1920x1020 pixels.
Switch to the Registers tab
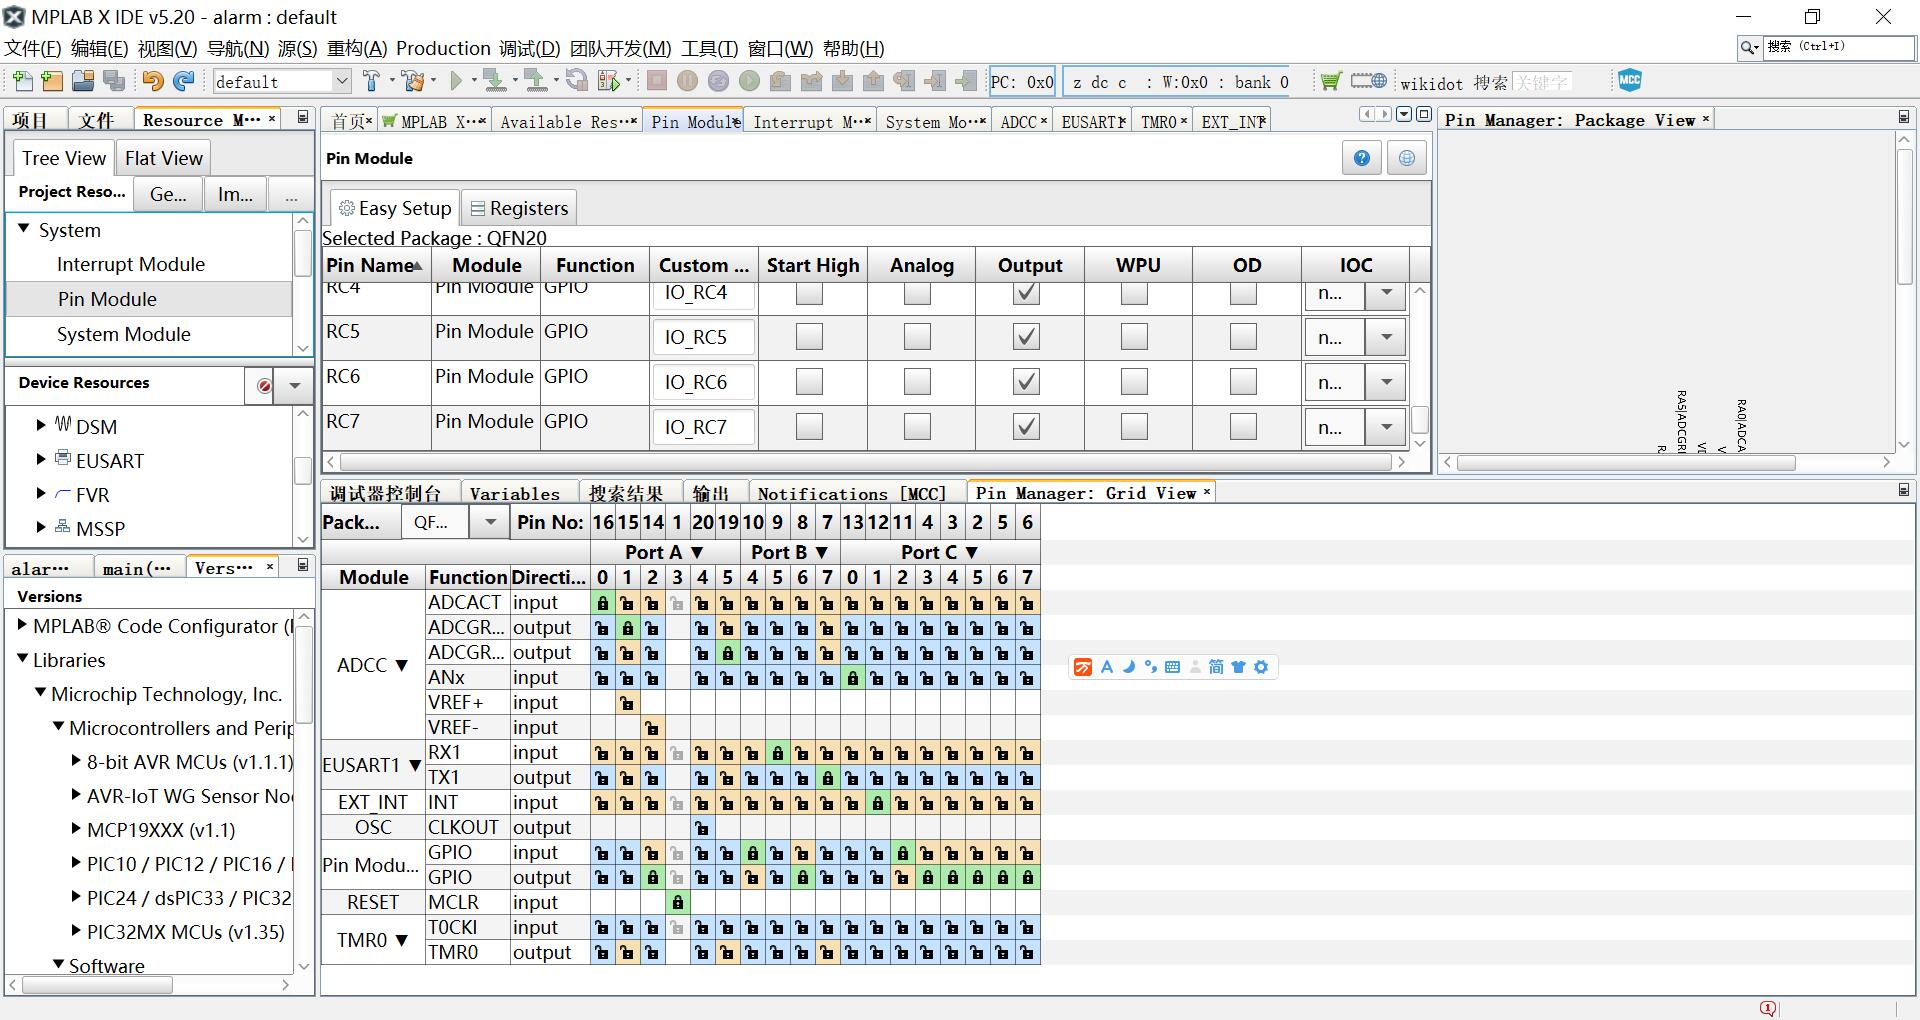pyautogui.click(x=519, y=208)
